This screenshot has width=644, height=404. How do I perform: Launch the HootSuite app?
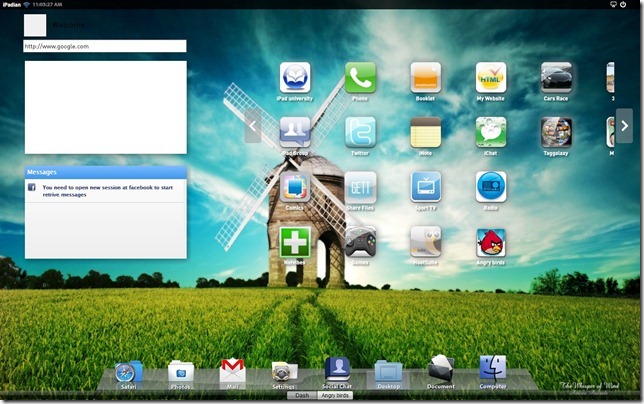click(x=426, y=242)
